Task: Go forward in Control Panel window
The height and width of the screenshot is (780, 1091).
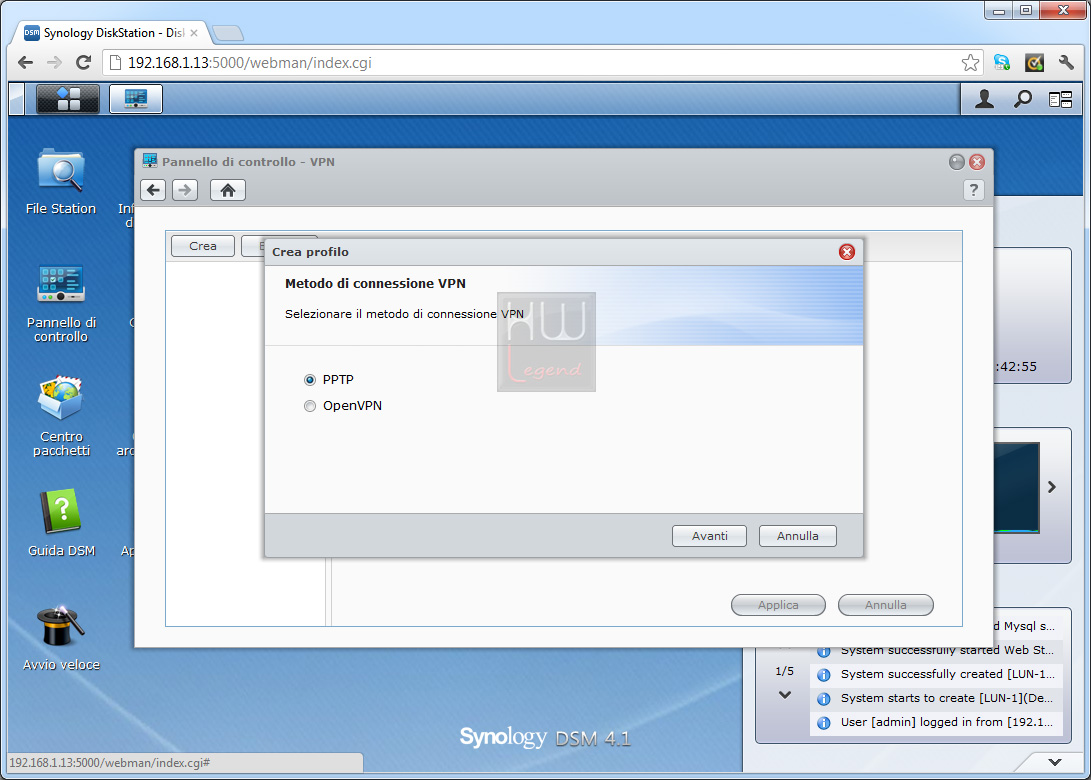Action: [184, 190]
